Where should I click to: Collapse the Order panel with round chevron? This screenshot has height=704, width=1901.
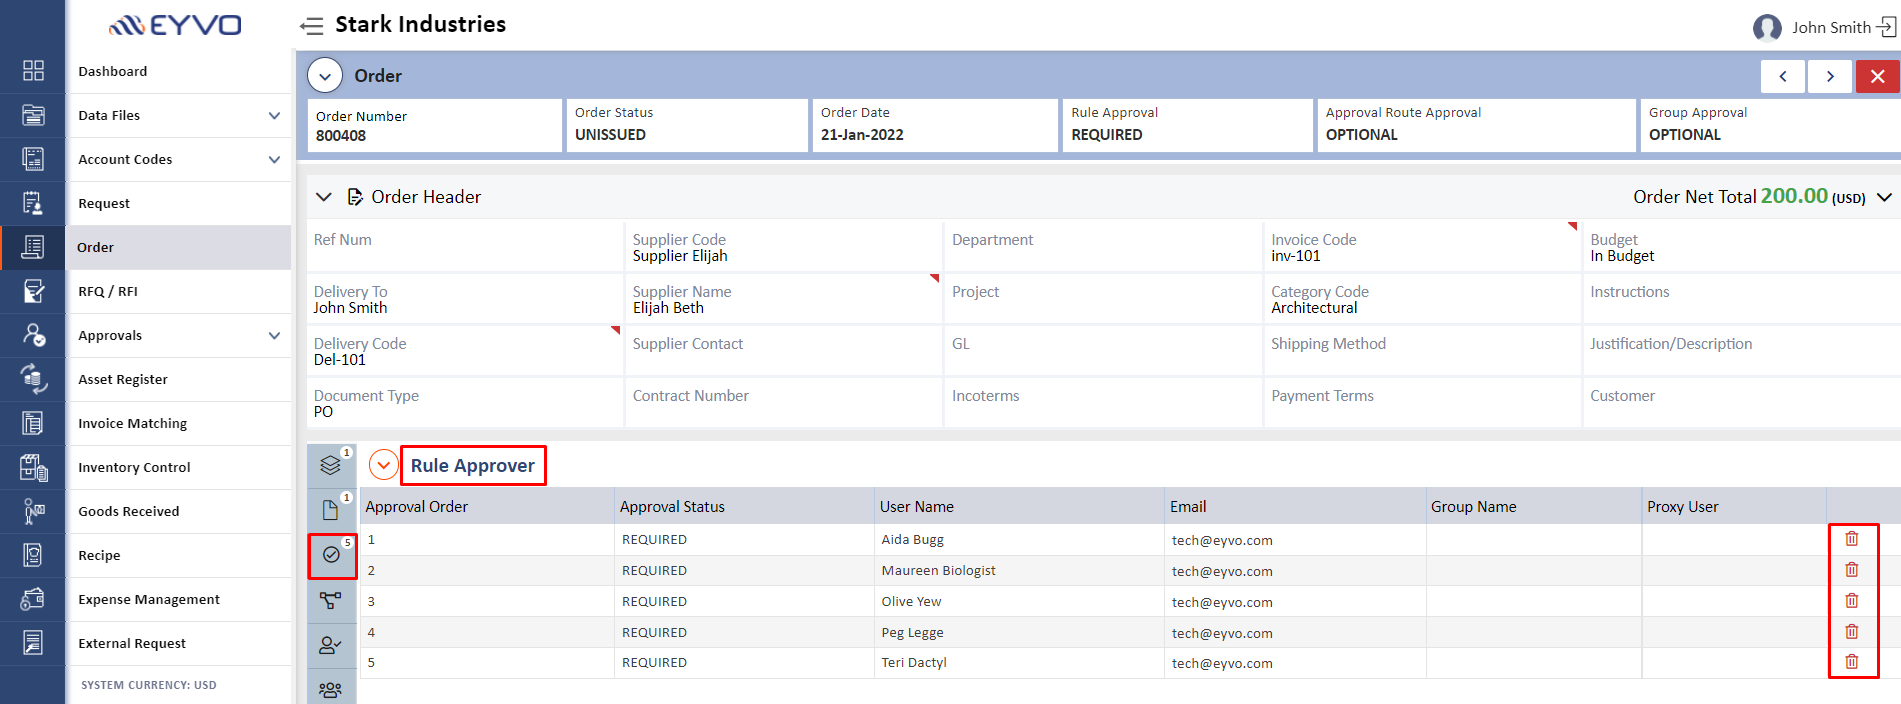[x=325, y=76]
